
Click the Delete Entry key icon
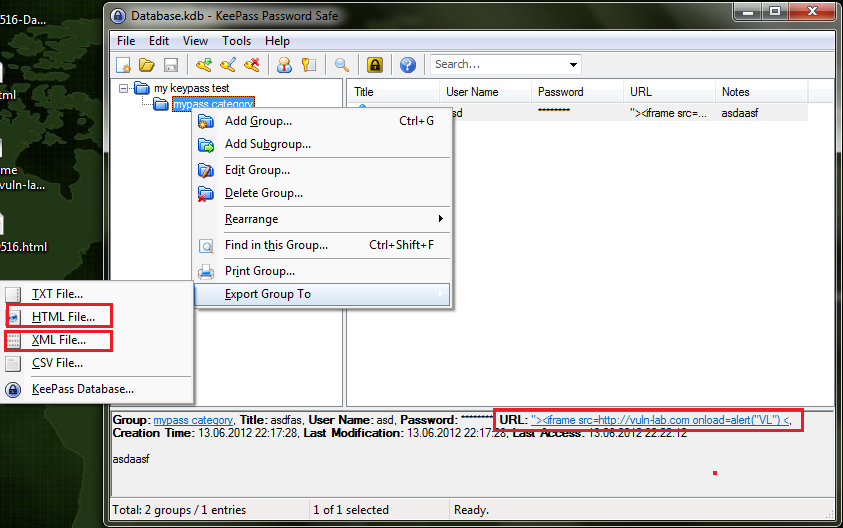(x=252, y=65)
